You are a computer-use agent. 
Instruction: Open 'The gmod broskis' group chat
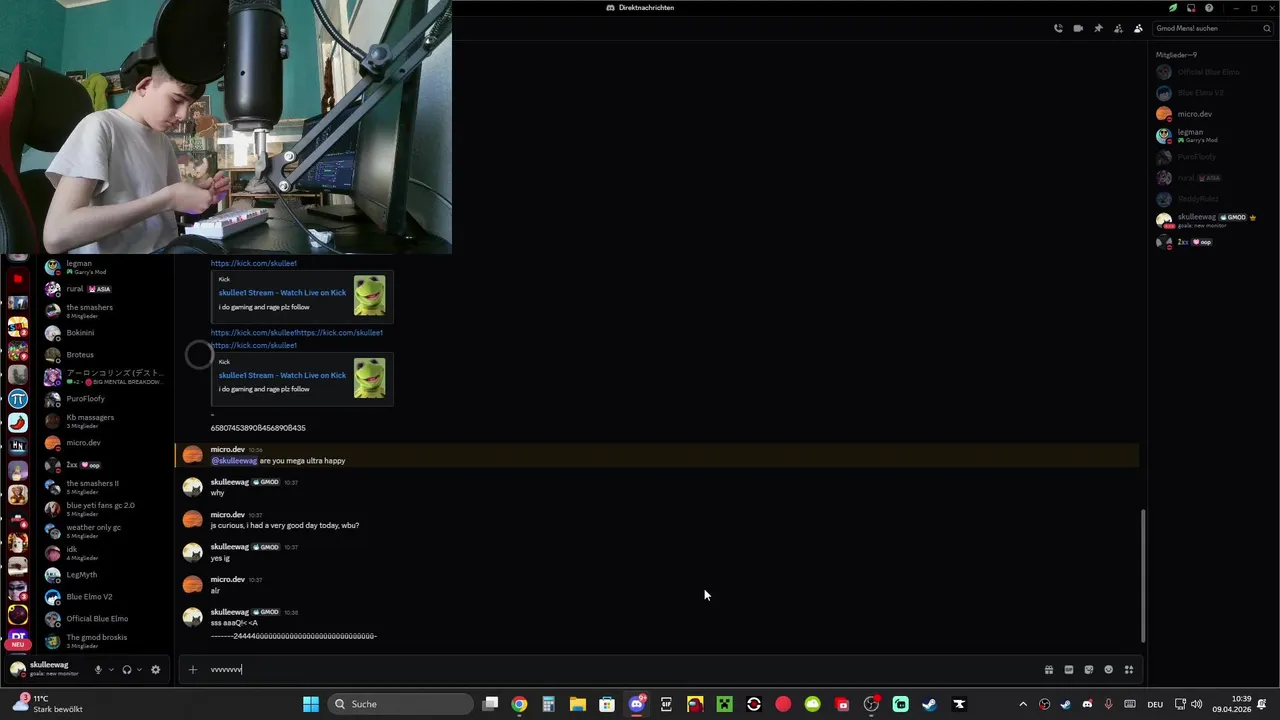[x=104, y=641]
